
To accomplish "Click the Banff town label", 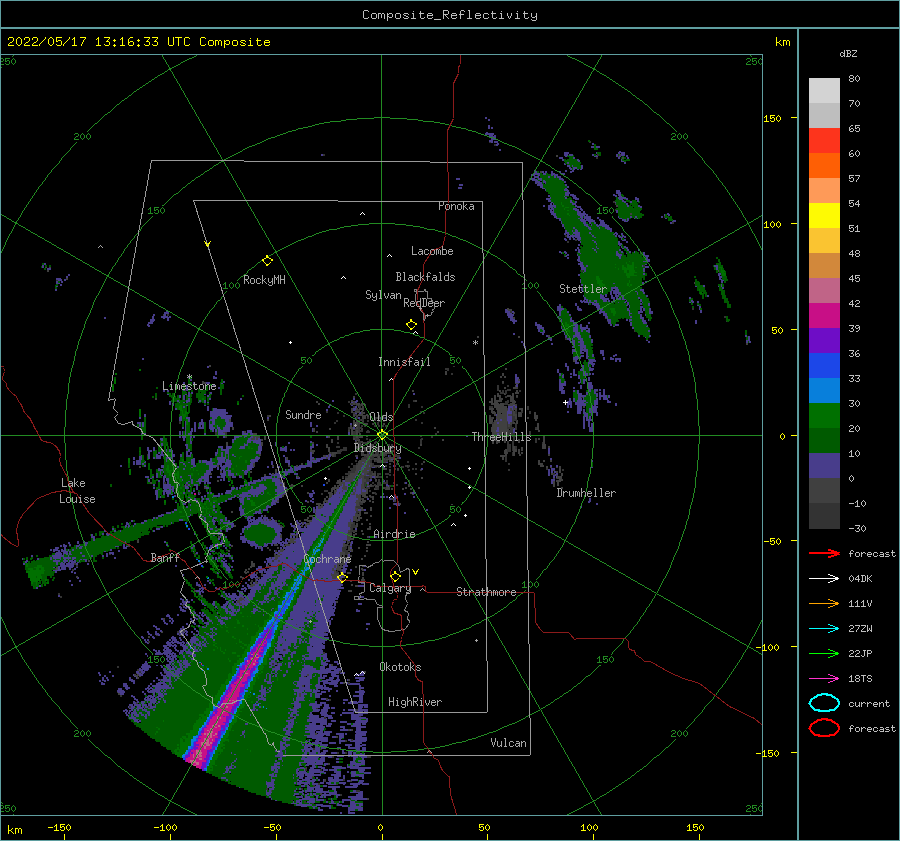I will coord(165,557).
